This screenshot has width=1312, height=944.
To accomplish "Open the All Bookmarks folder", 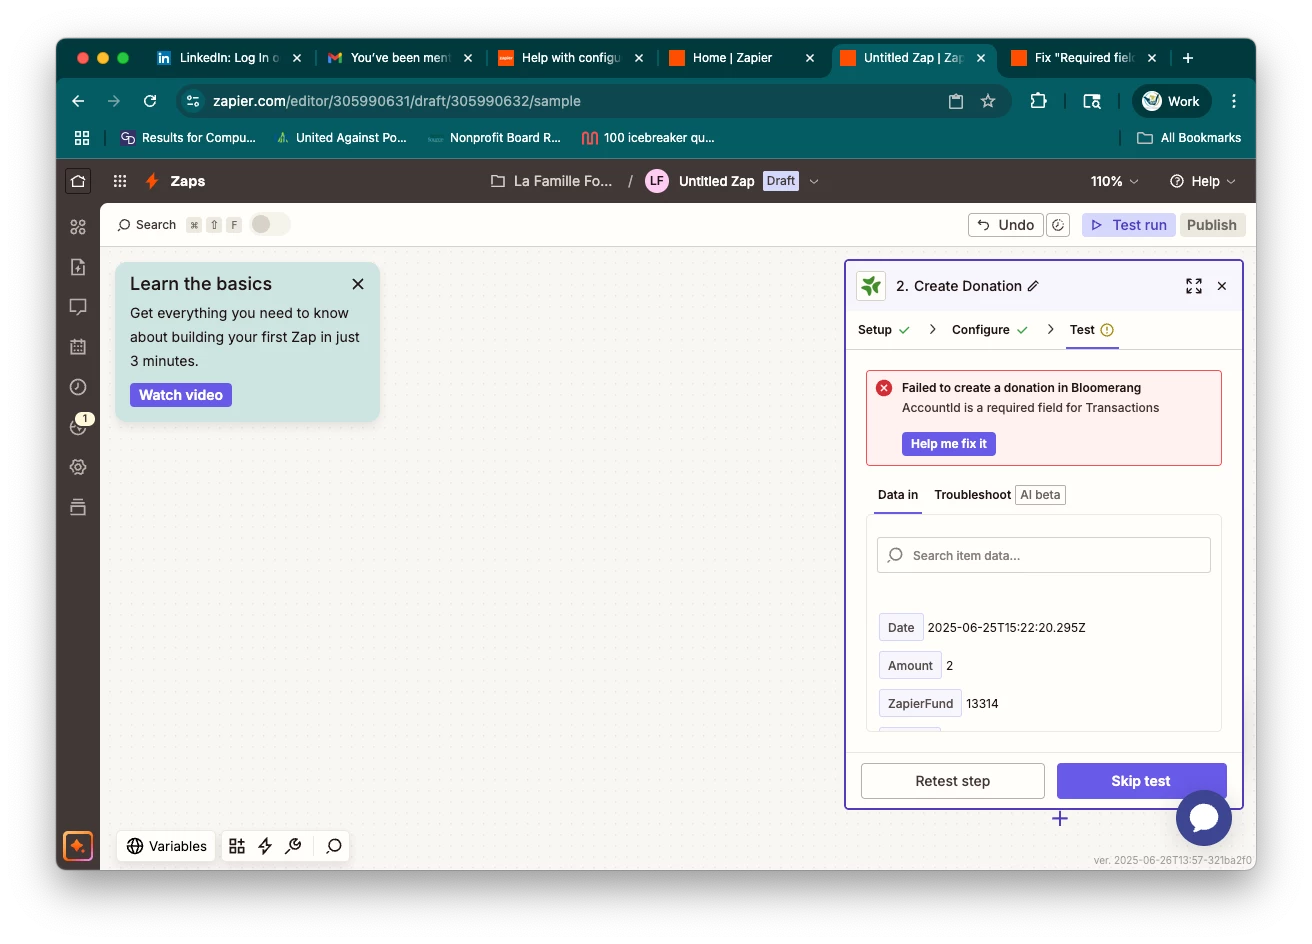I will pos(1189,138).
